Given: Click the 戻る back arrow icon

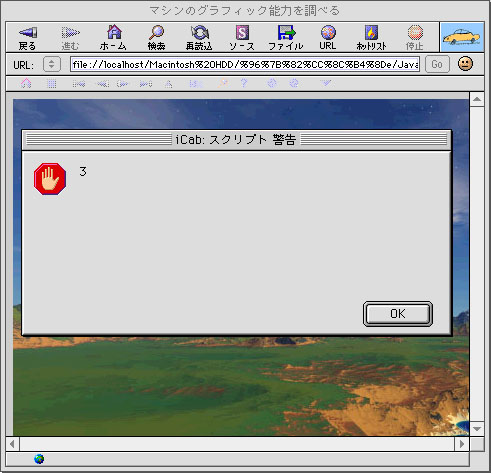Looking at the screenshot, I should (28, 33).
